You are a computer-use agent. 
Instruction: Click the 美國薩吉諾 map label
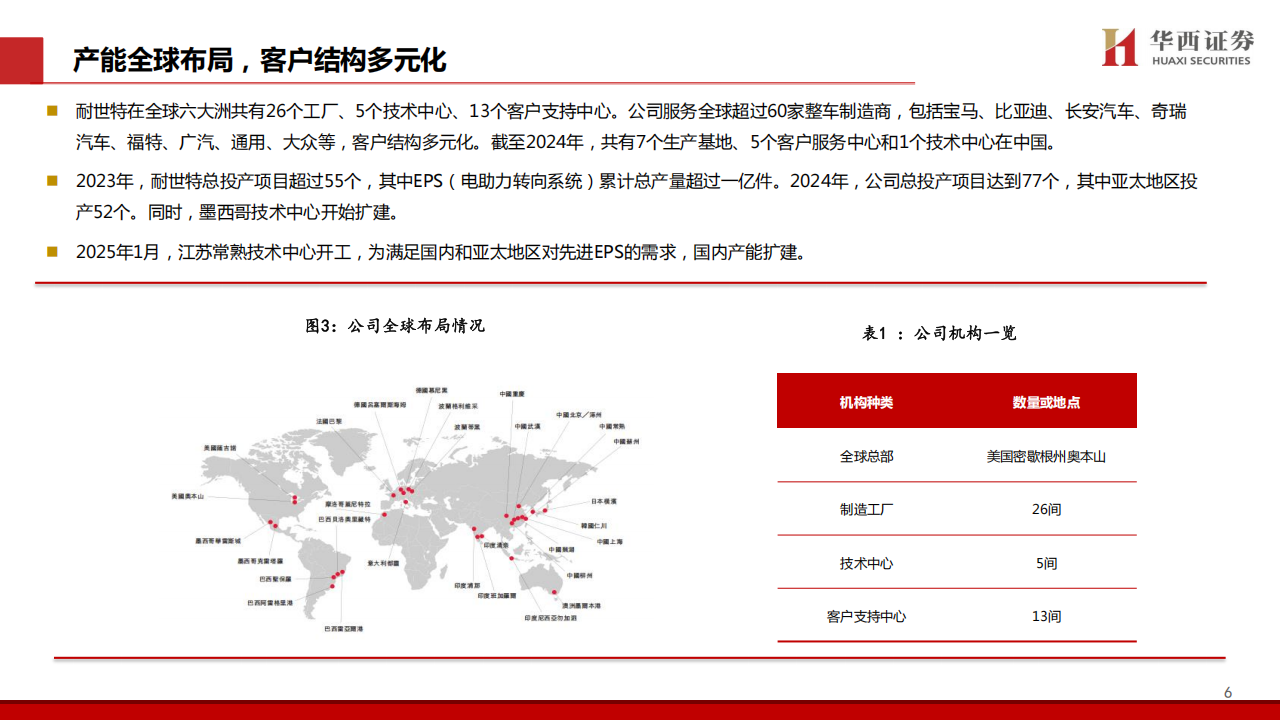(x=220, y=448)
